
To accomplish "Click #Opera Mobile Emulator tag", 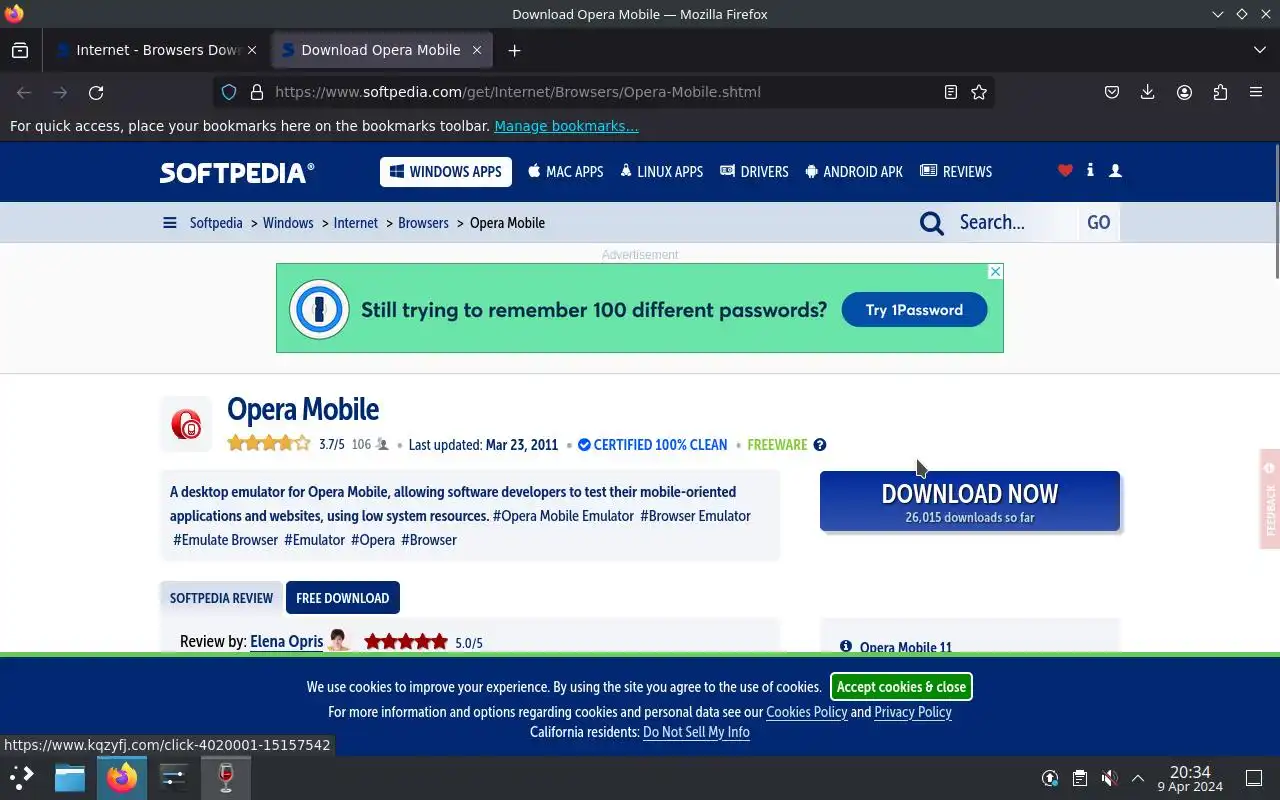I will click(x=564, y=516).
